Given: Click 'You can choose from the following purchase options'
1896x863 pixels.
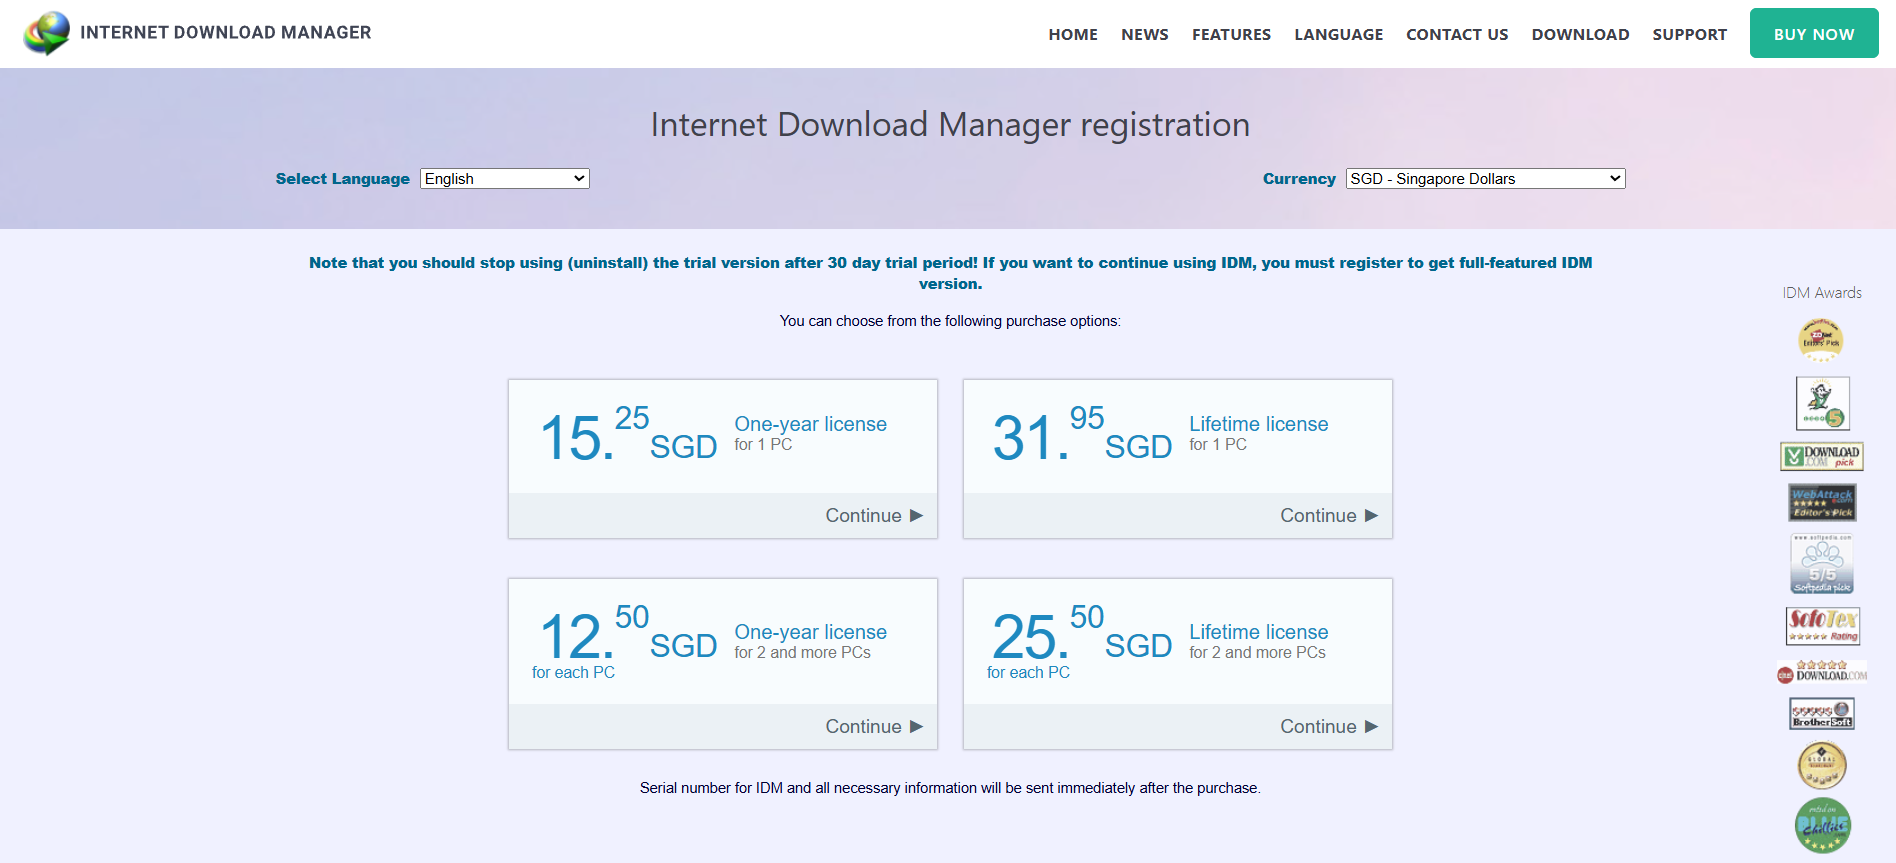Looking at the screenshot, I should tap(950, 321).
